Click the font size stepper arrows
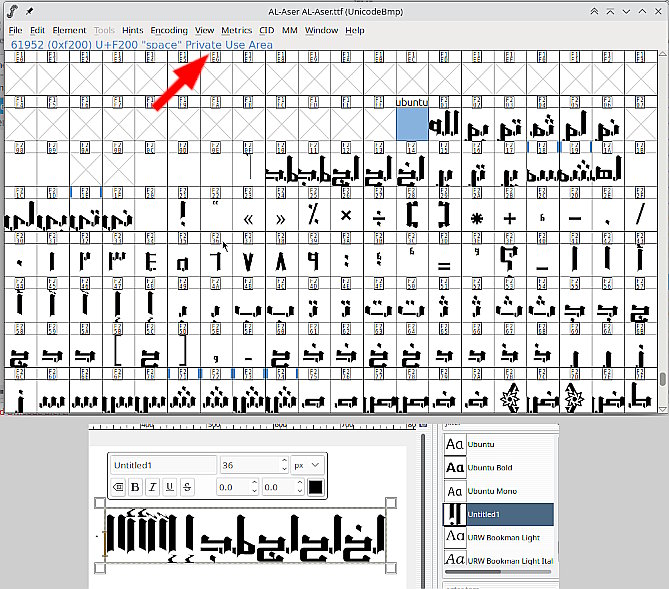Image resolution: width=669 pixels, height=589 pixels. (282, 465)
